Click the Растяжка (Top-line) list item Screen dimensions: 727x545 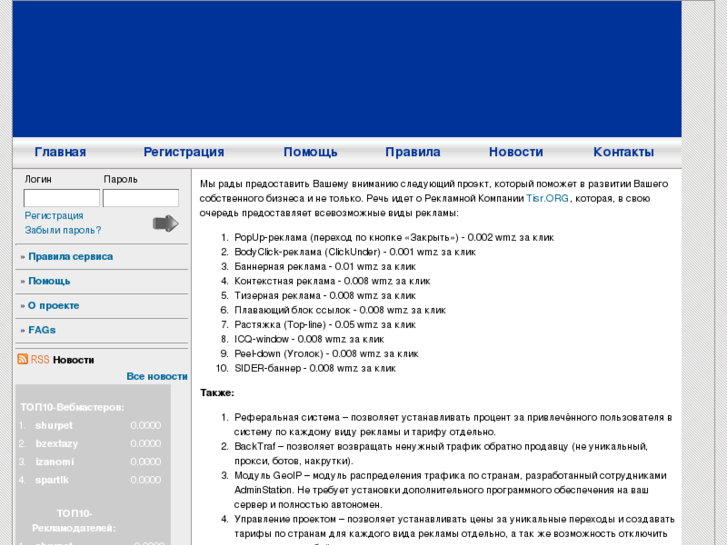click(325, 325)
